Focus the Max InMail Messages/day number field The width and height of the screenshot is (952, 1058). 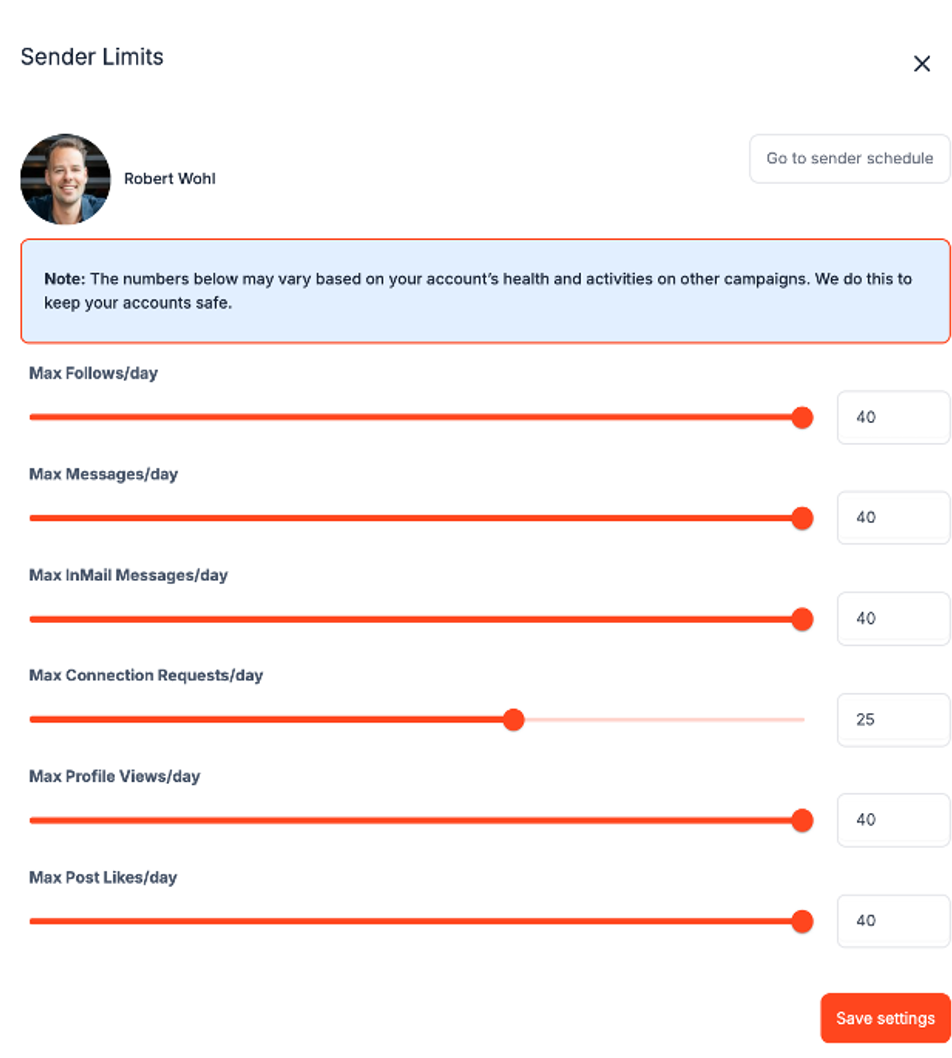click(x=892, y=618)
